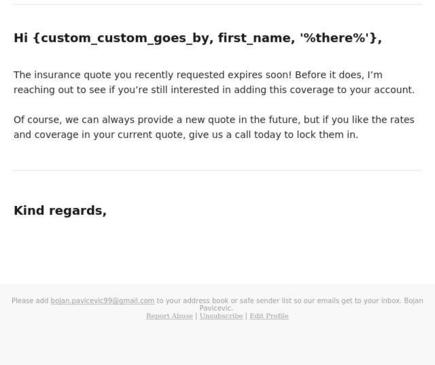Click 'Please add' text in the footer
Screen dimensions: 435x365
[30, 301]
